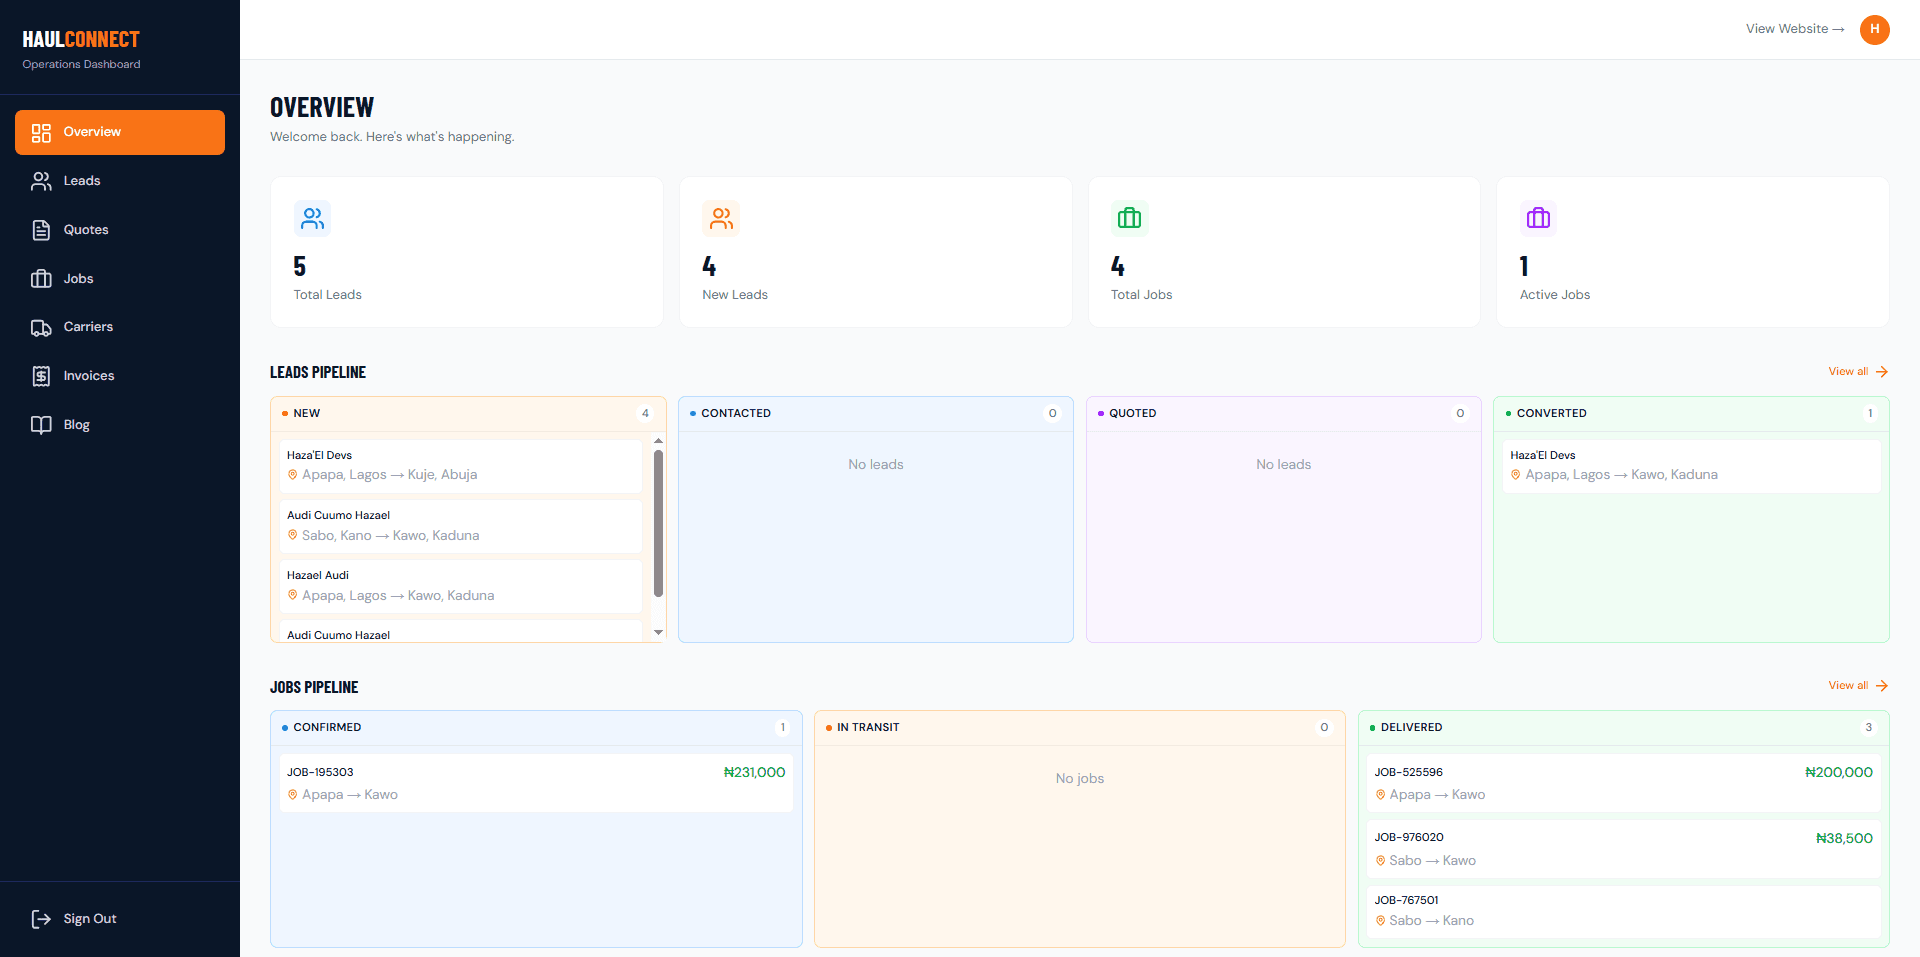Click the IN TRANSIT column header
This screenshot has width=1920, height=957.
[1080, 728]
